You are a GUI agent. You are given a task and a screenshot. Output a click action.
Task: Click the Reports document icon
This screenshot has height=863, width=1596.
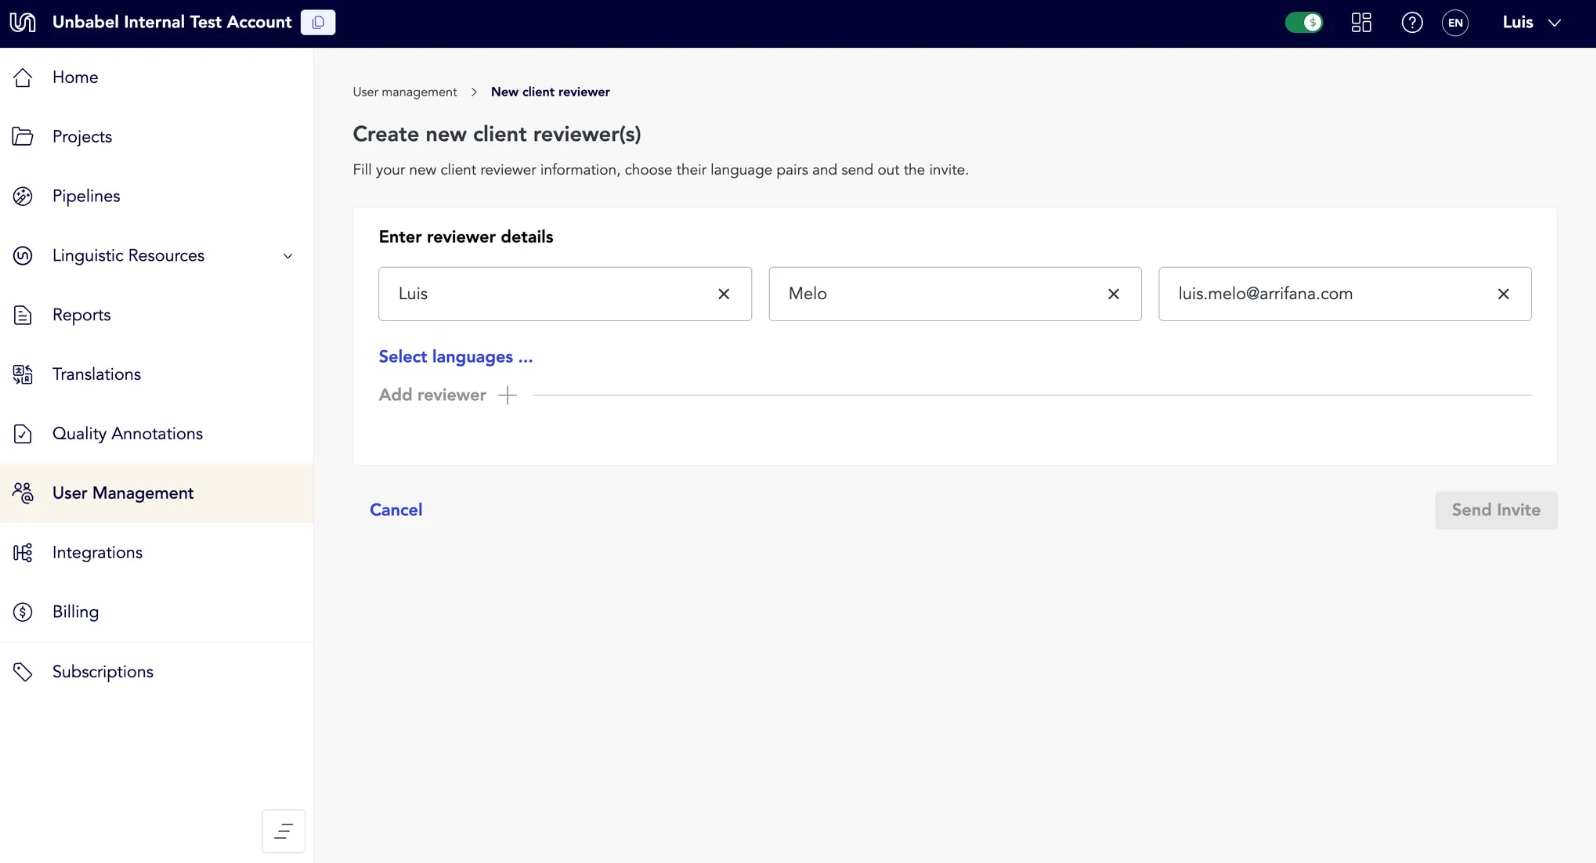pos(23,315)
